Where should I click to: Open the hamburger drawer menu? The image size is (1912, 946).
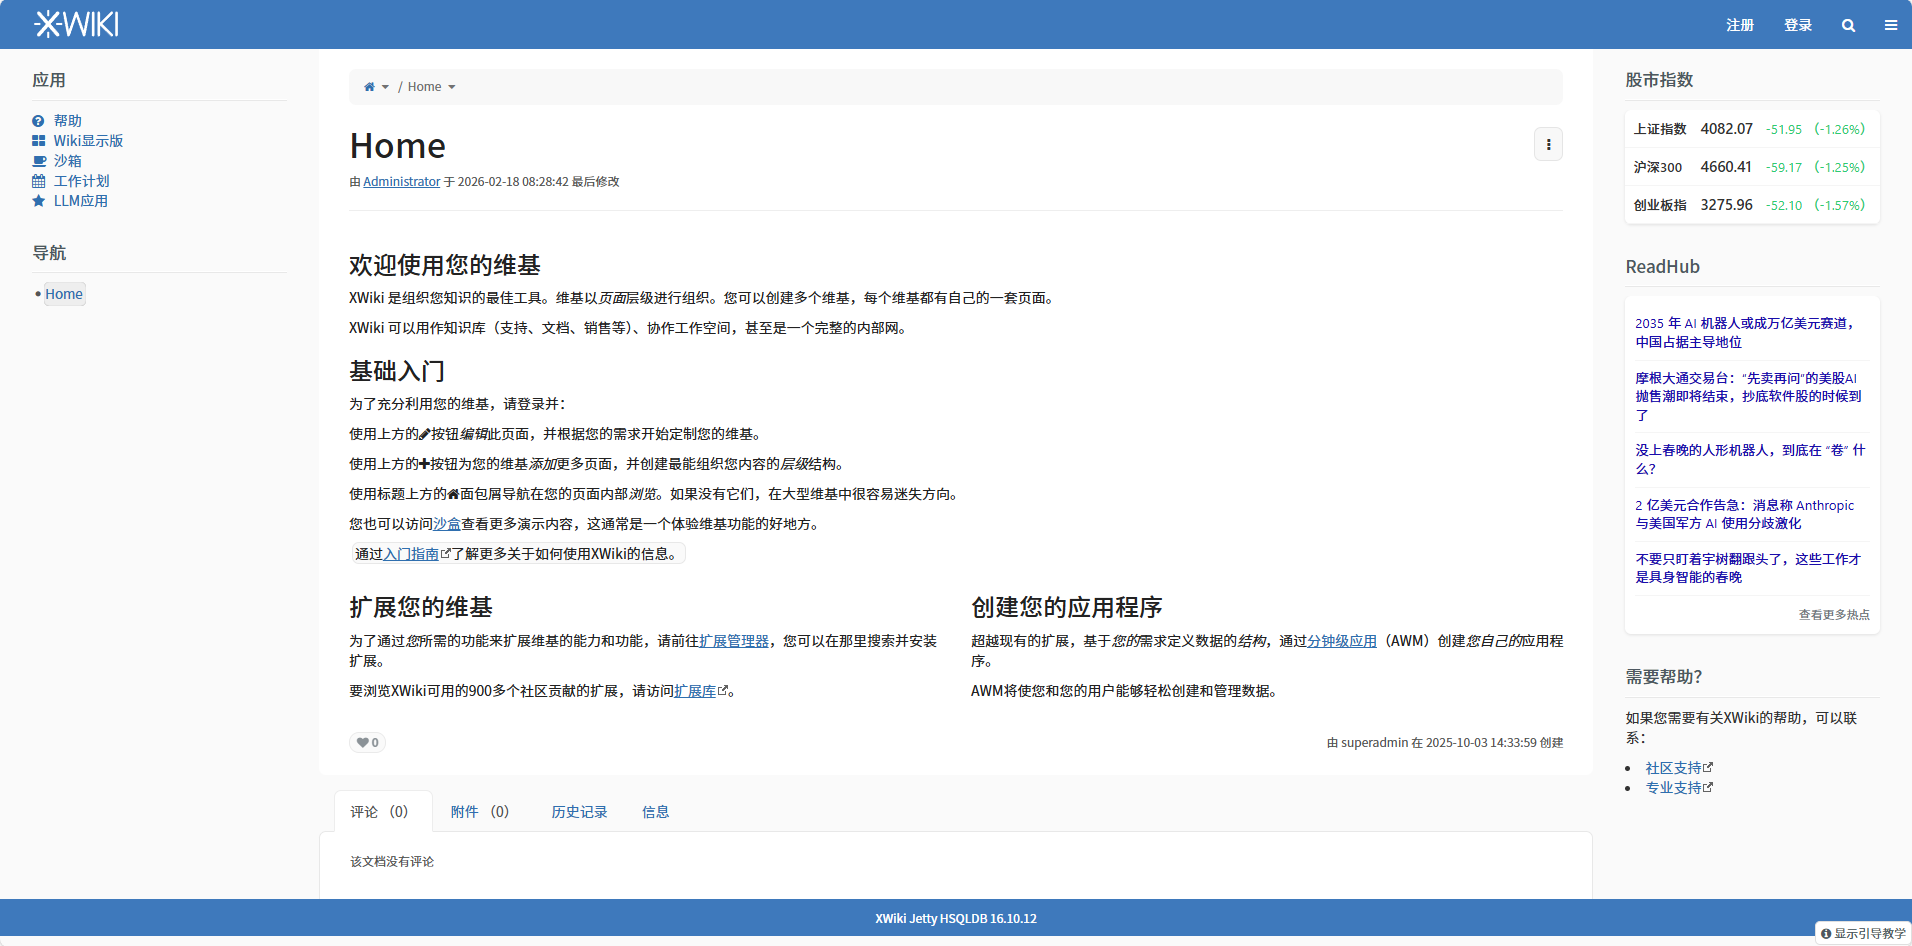1890,25
